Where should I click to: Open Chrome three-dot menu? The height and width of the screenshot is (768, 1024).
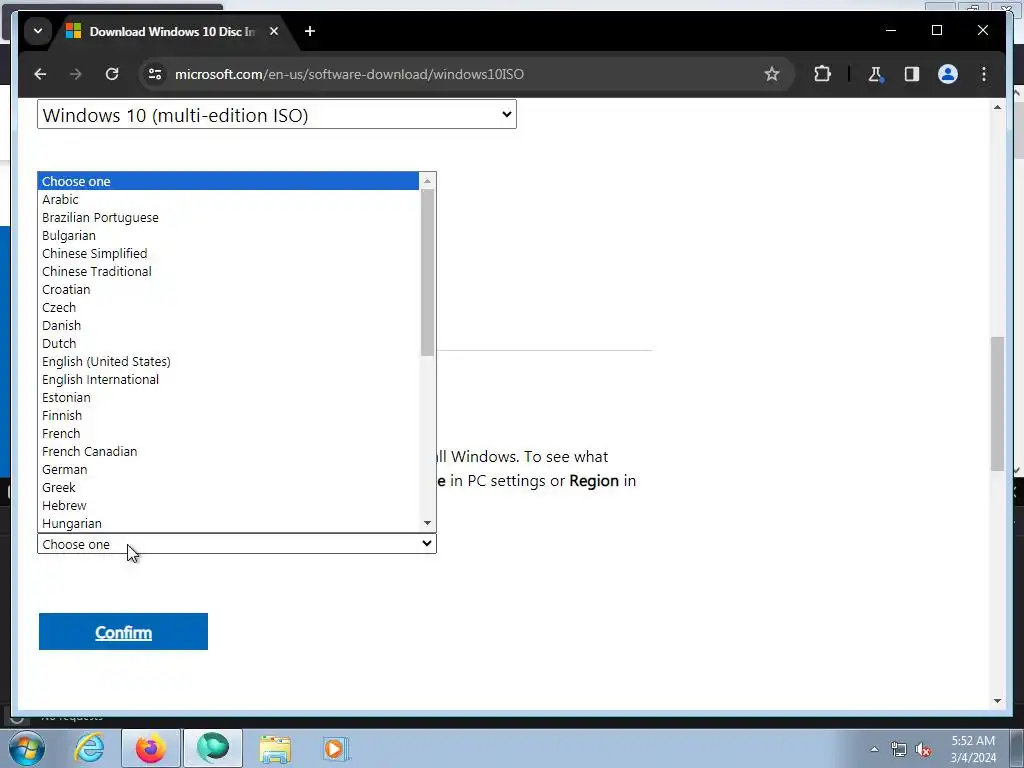pyautogui.click(x=984, y=74)
